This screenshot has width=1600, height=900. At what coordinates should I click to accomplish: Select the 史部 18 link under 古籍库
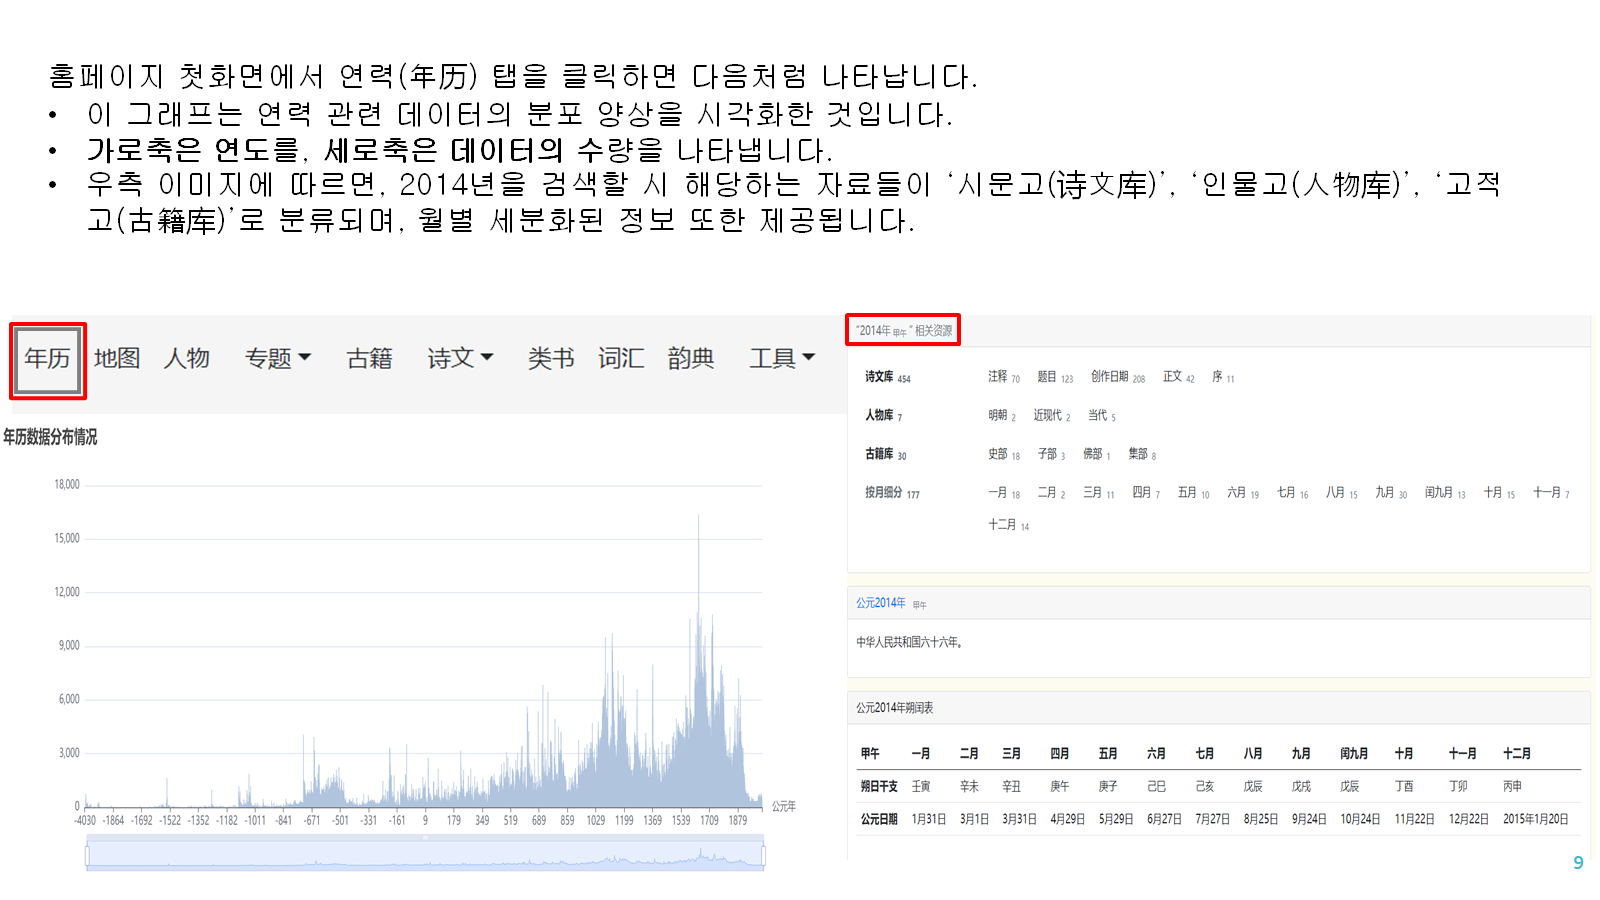1003,454
